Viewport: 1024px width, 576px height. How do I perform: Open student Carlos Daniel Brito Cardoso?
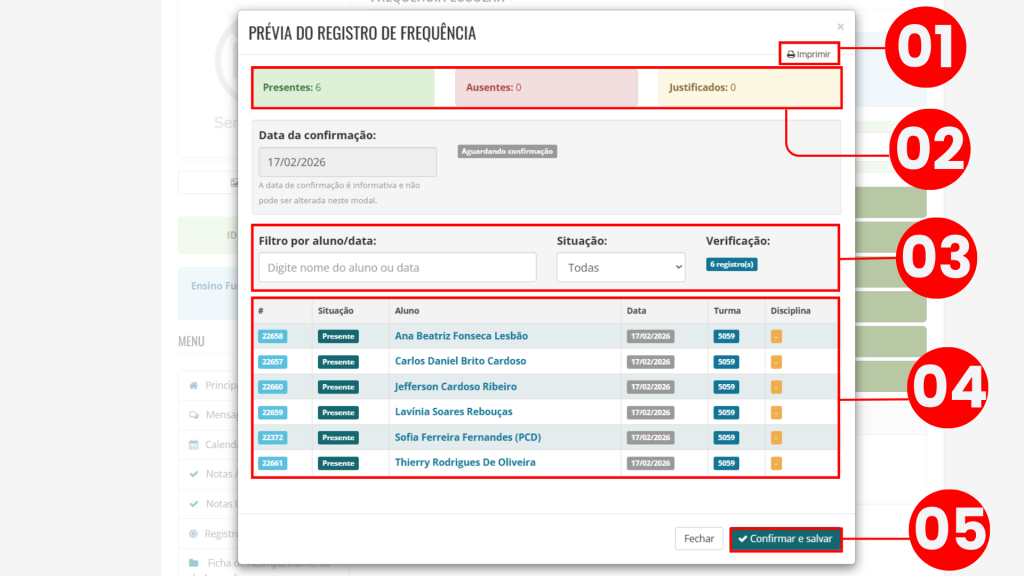coord(460,361)
